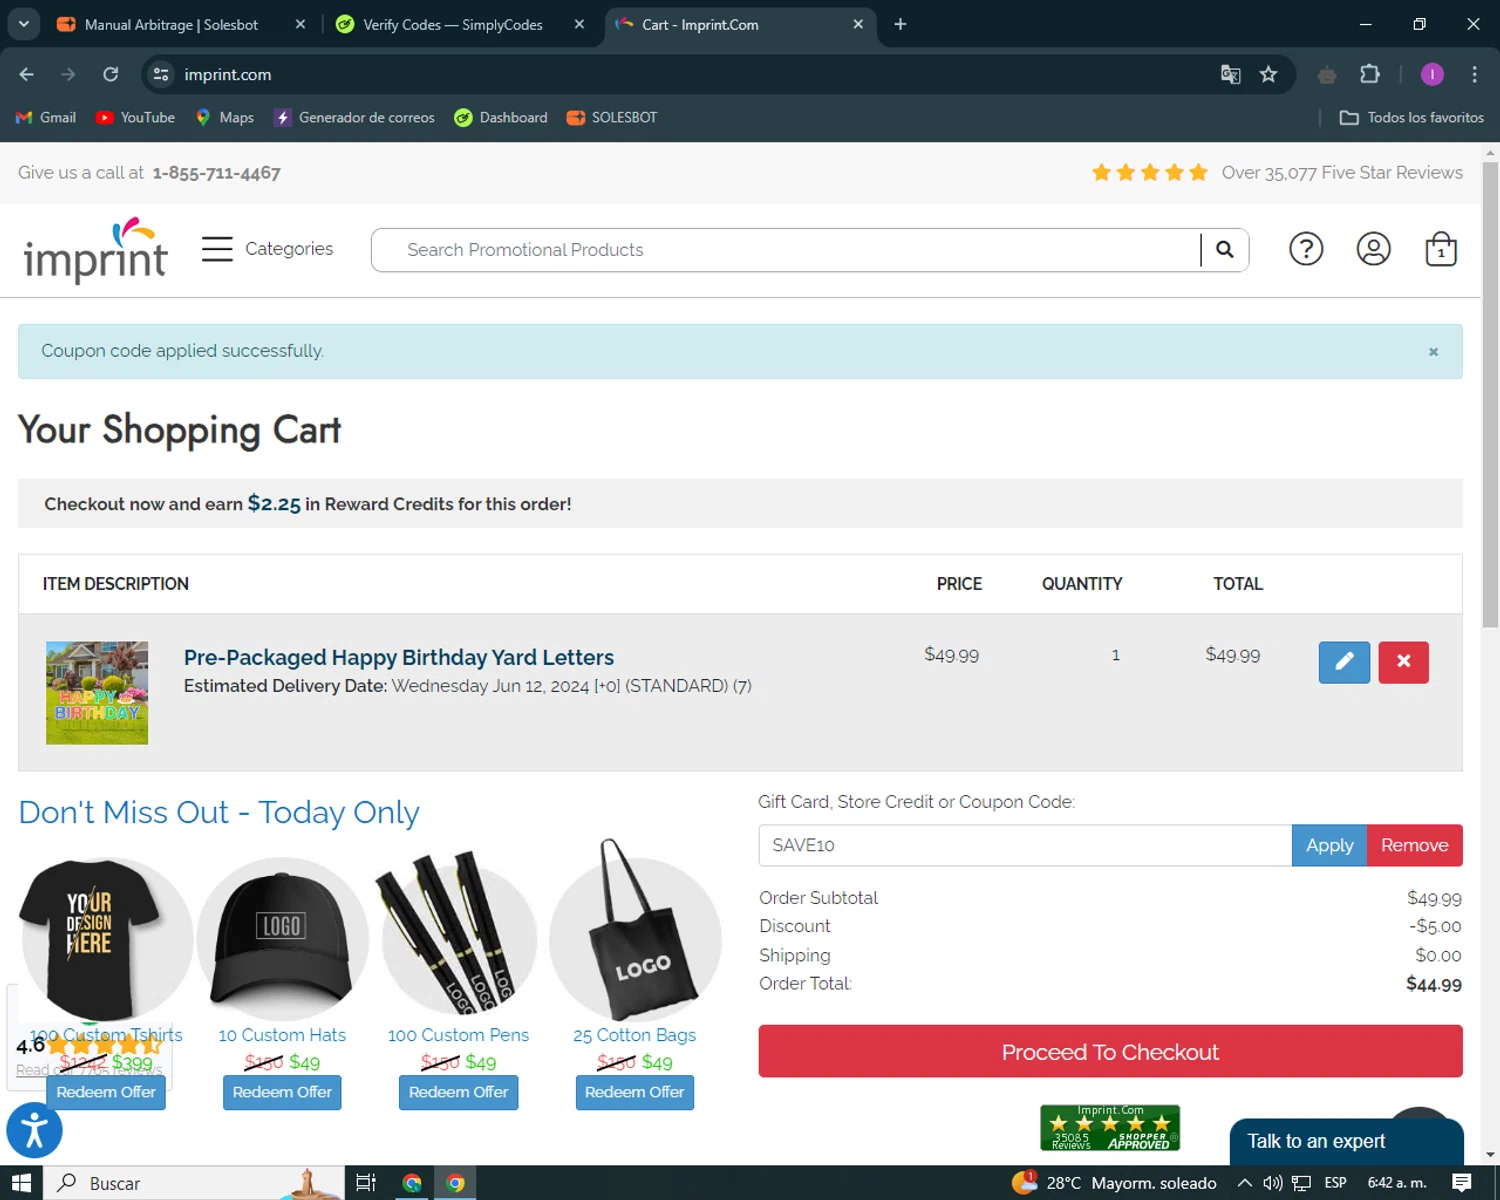Open the help question mark icon

pyautogui.click(x=1306, y=249)
